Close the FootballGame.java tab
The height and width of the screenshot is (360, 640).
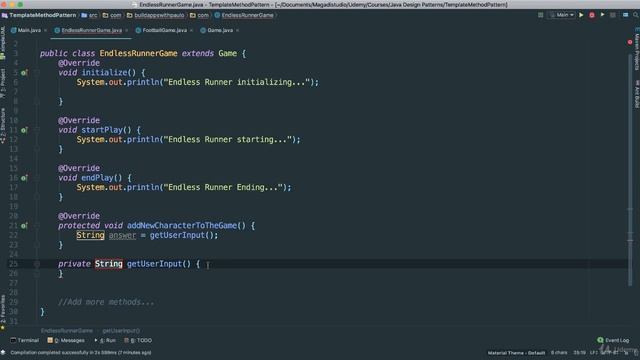point(191,31)
